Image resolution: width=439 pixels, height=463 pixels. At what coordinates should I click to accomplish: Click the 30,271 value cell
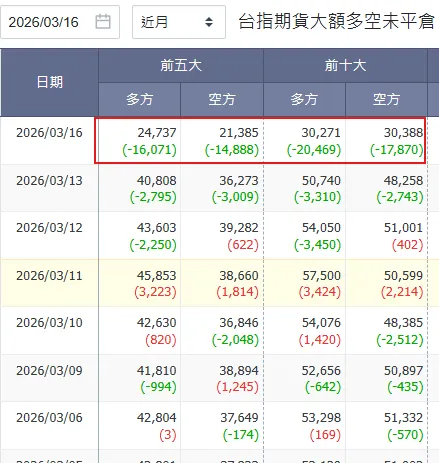[304, 140]
